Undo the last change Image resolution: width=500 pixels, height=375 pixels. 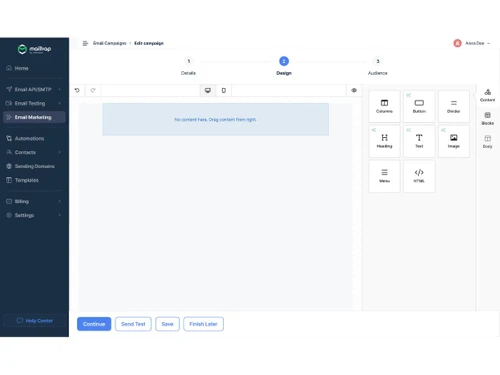click(77, 90)
